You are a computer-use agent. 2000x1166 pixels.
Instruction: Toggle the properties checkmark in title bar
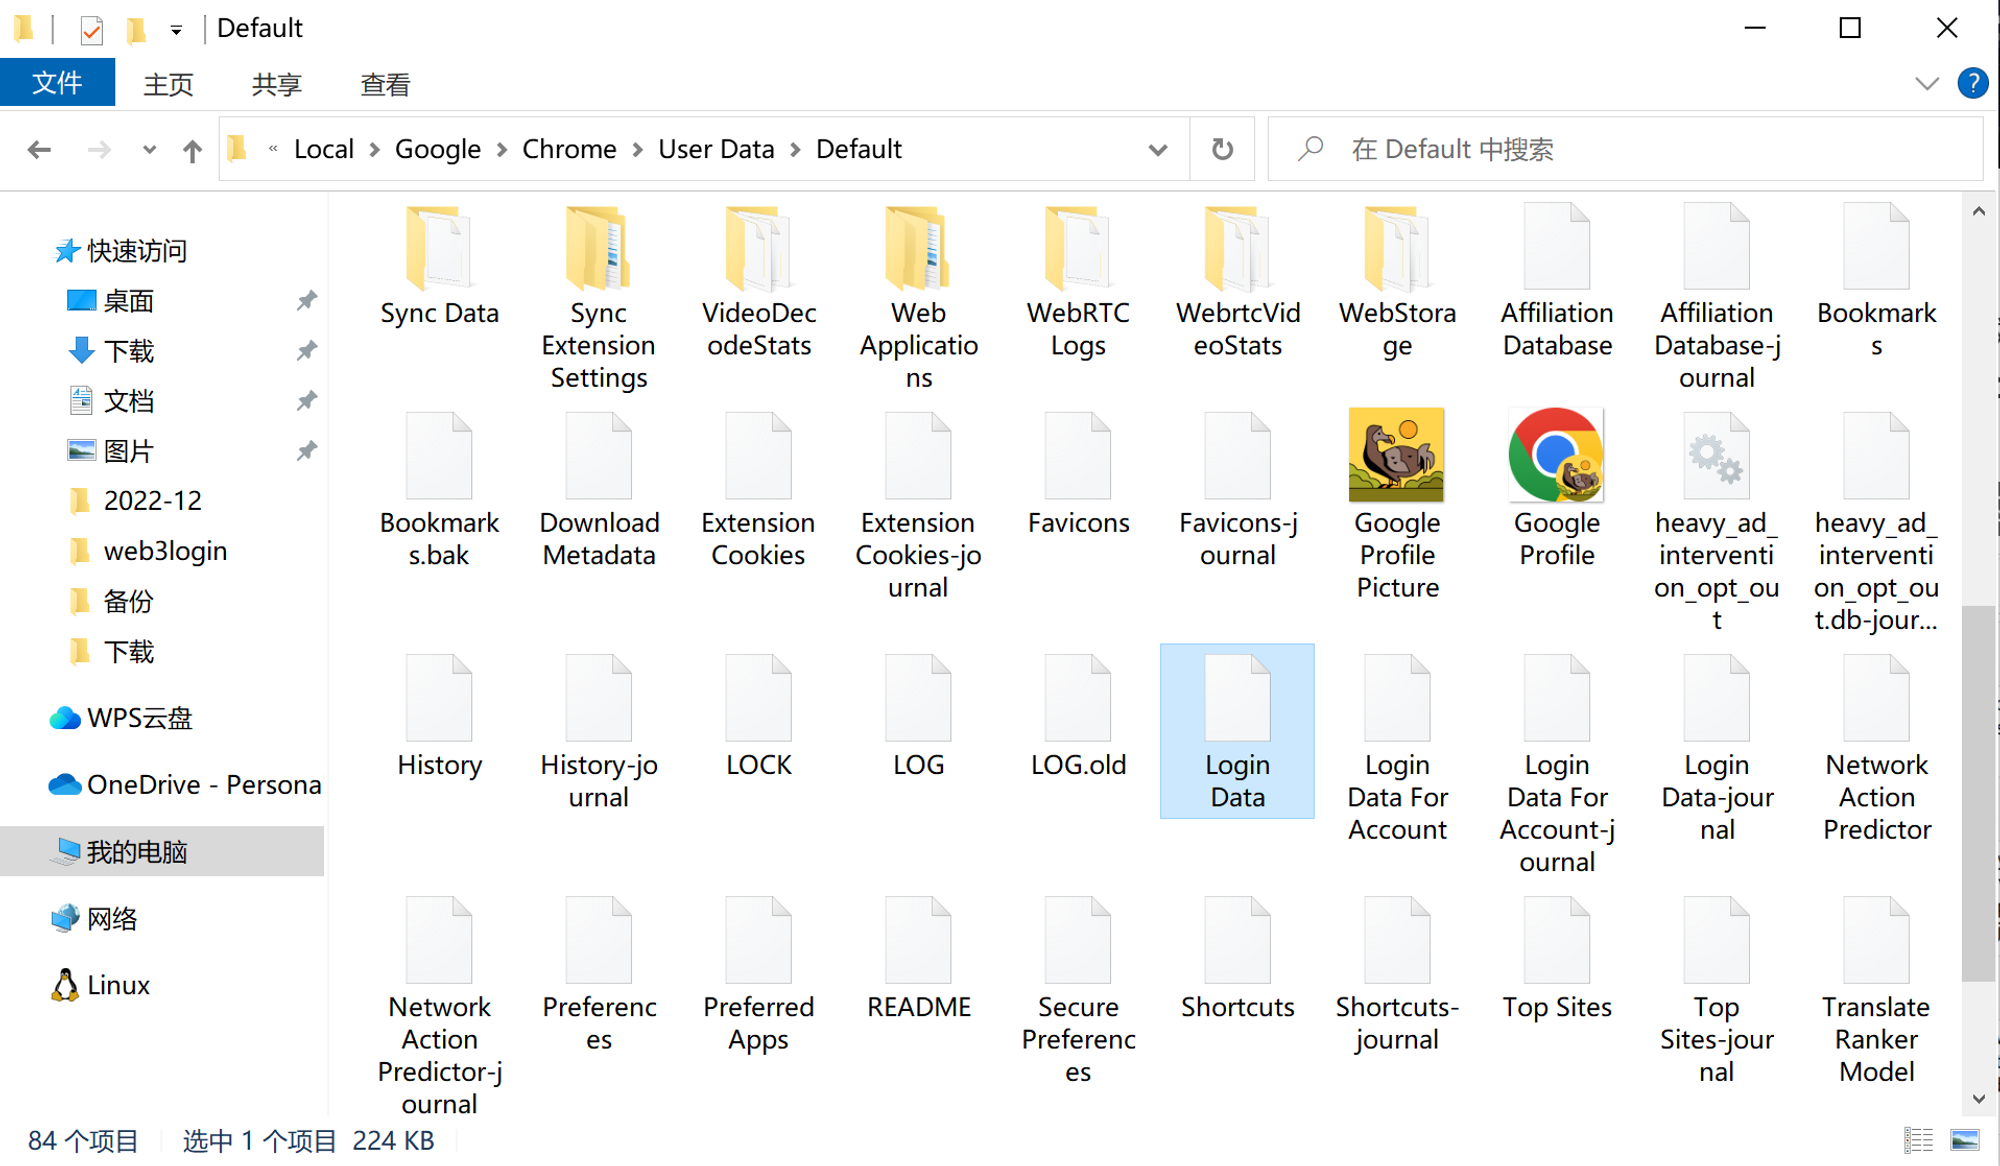tap(92, 29)
